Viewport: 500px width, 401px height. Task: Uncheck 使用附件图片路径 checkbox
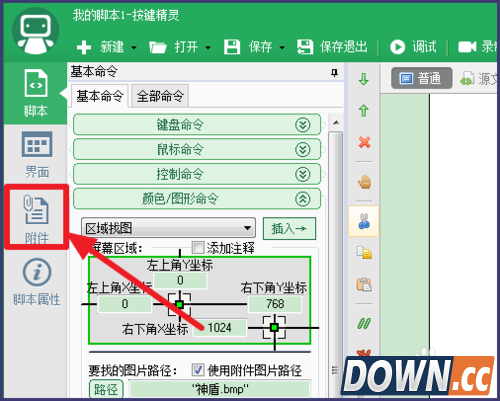(x=198, y=370)
